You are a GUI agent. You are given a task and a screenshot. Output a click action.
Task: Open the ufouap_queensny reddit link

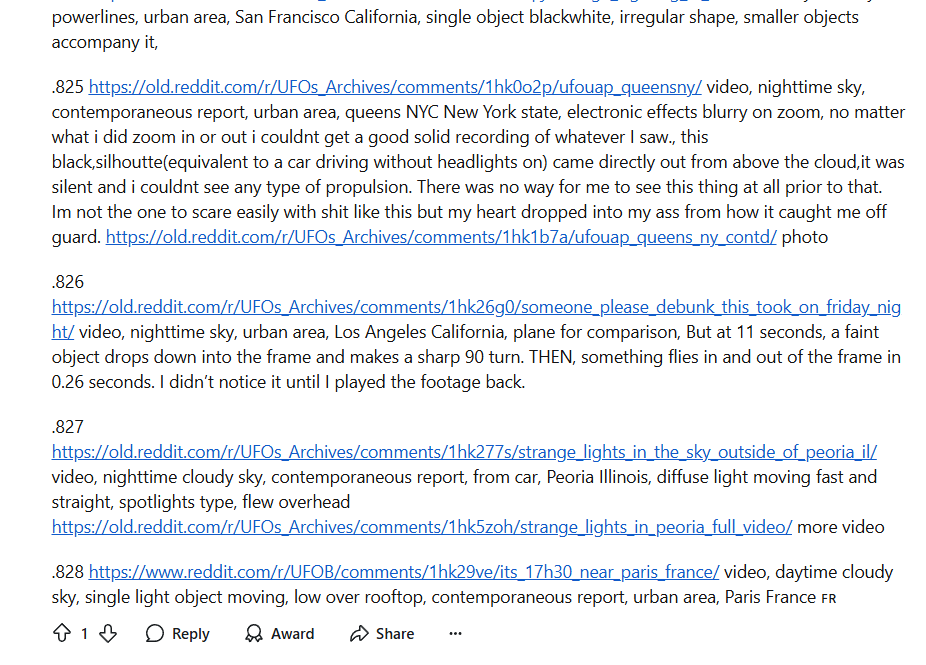[395, 87]
